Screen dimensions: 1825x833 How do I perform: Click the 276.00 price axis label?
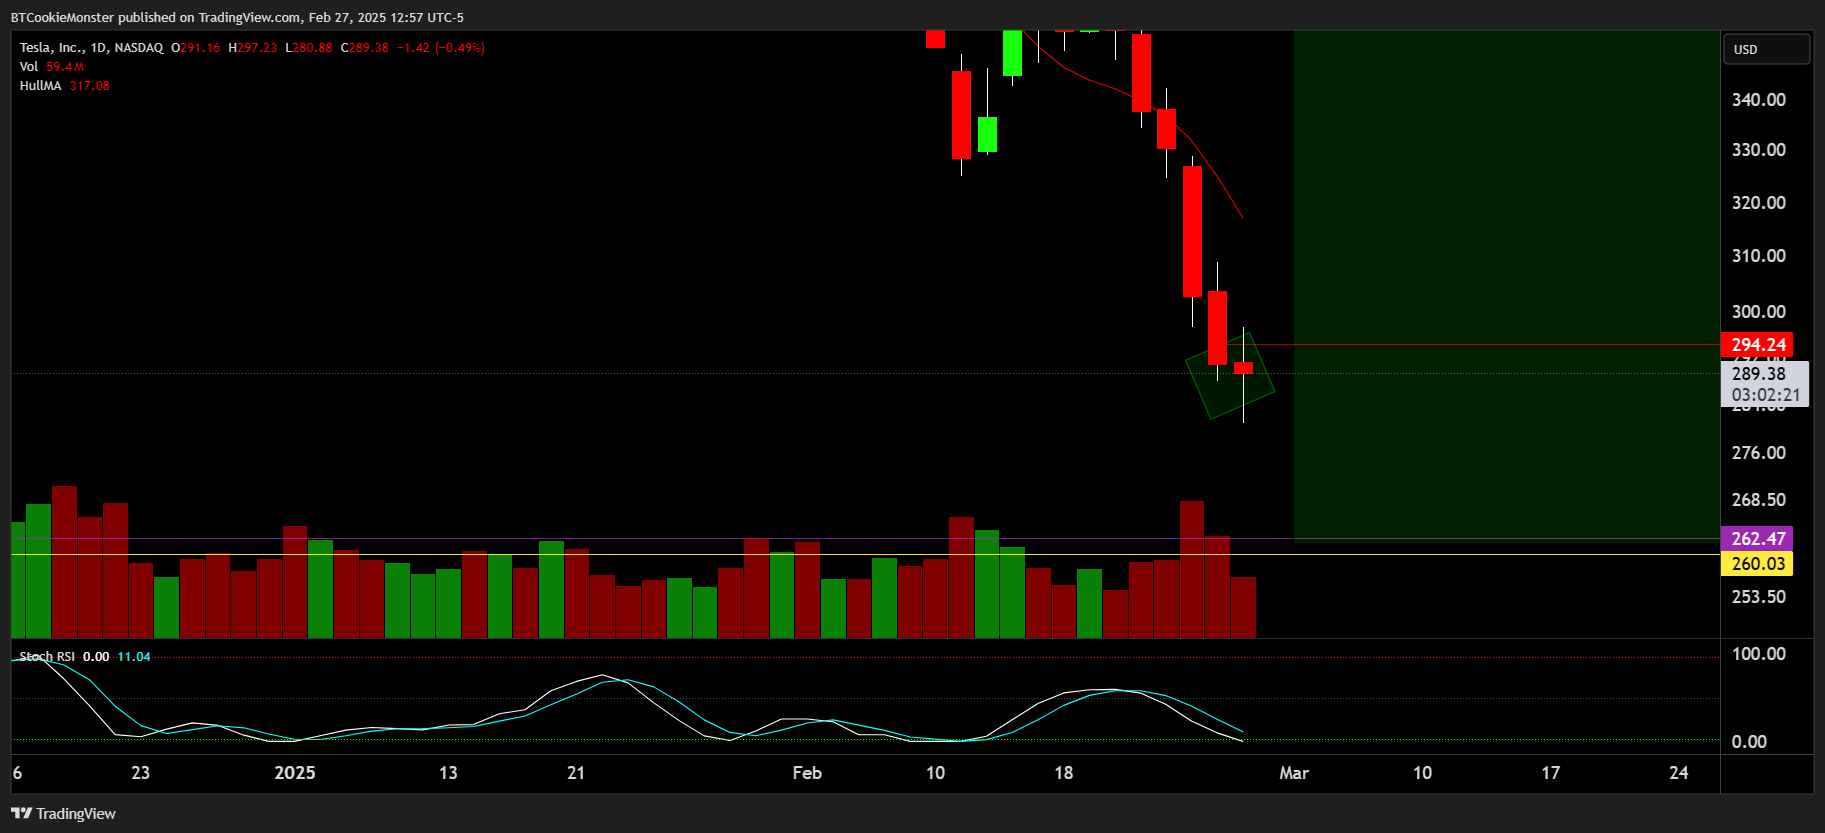[x=1759, y=452]
